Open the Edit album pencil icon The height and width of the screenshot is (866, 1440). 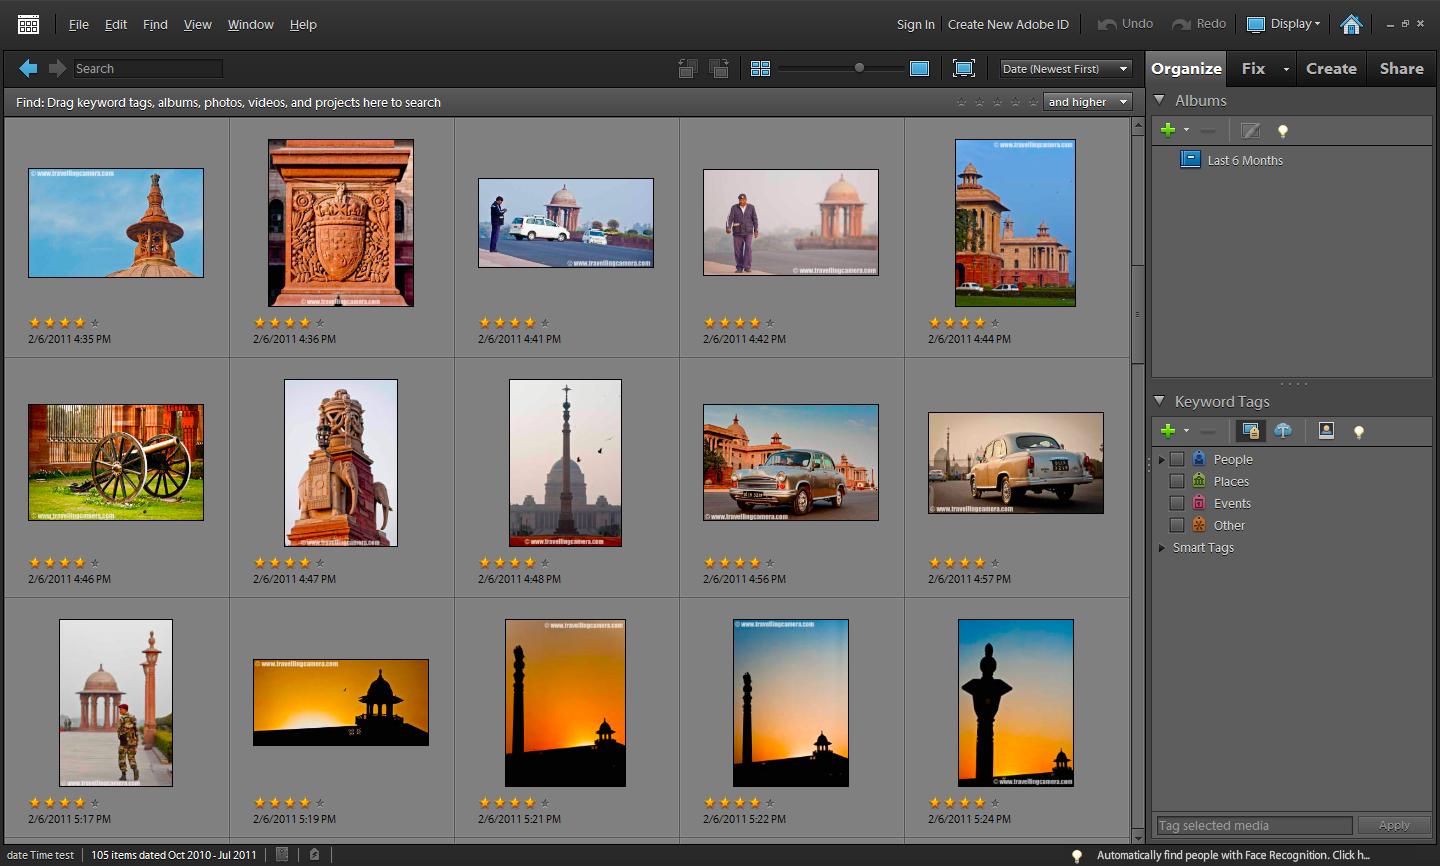[x=1251, y=130]
